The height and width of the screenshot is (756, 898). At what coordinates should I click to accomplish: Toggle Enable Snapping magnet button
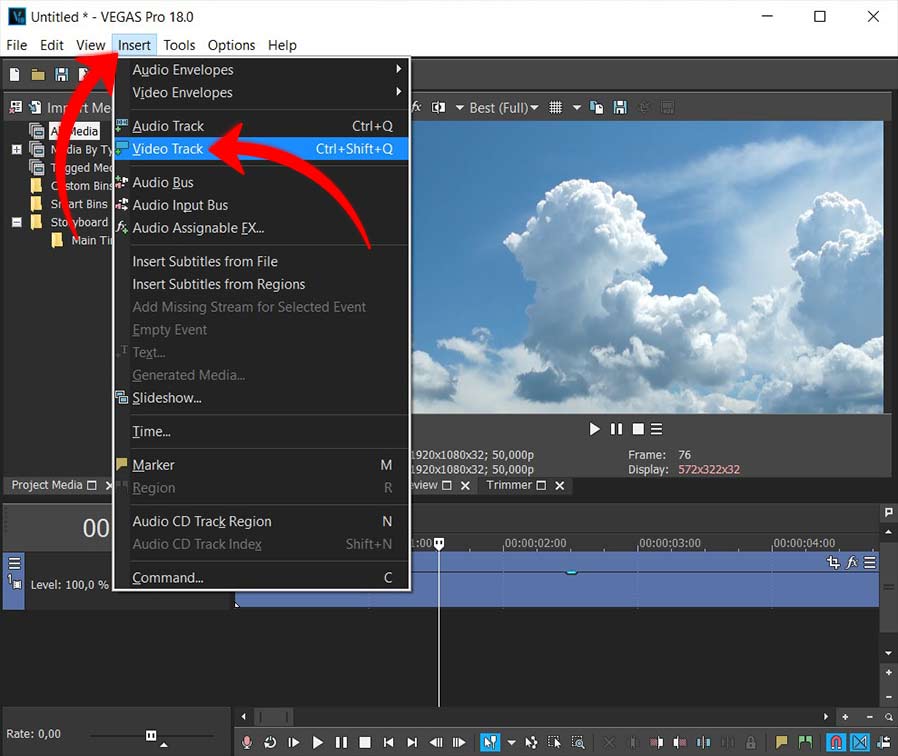836,743
